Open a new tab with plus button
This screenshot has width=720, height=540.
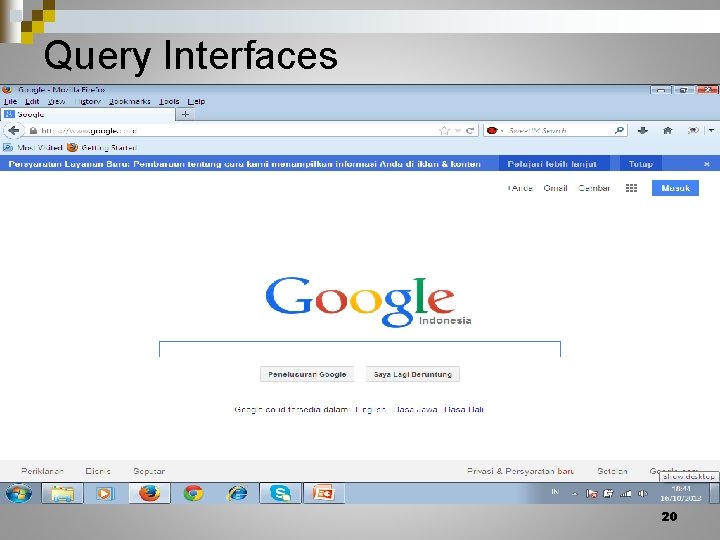click(x=186, y=114)
